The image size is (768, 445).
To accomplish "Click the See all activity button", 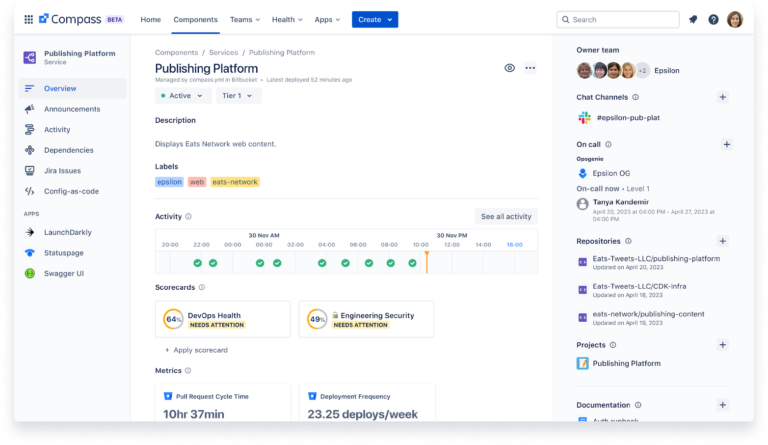I will coord(505,216).
